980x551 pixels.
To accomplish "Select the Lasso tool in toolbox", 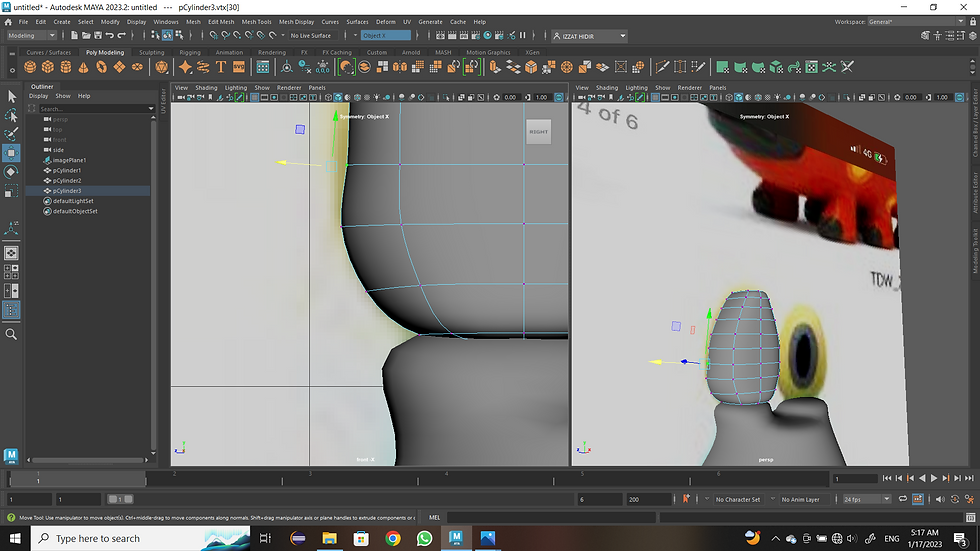I will click(11, 116).
